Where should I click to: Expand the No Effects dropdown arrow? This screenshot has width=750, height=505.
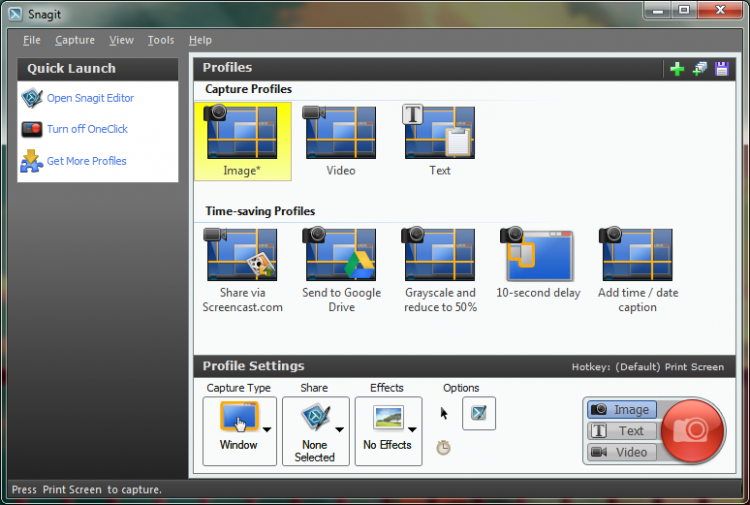[x=412, y=429]
